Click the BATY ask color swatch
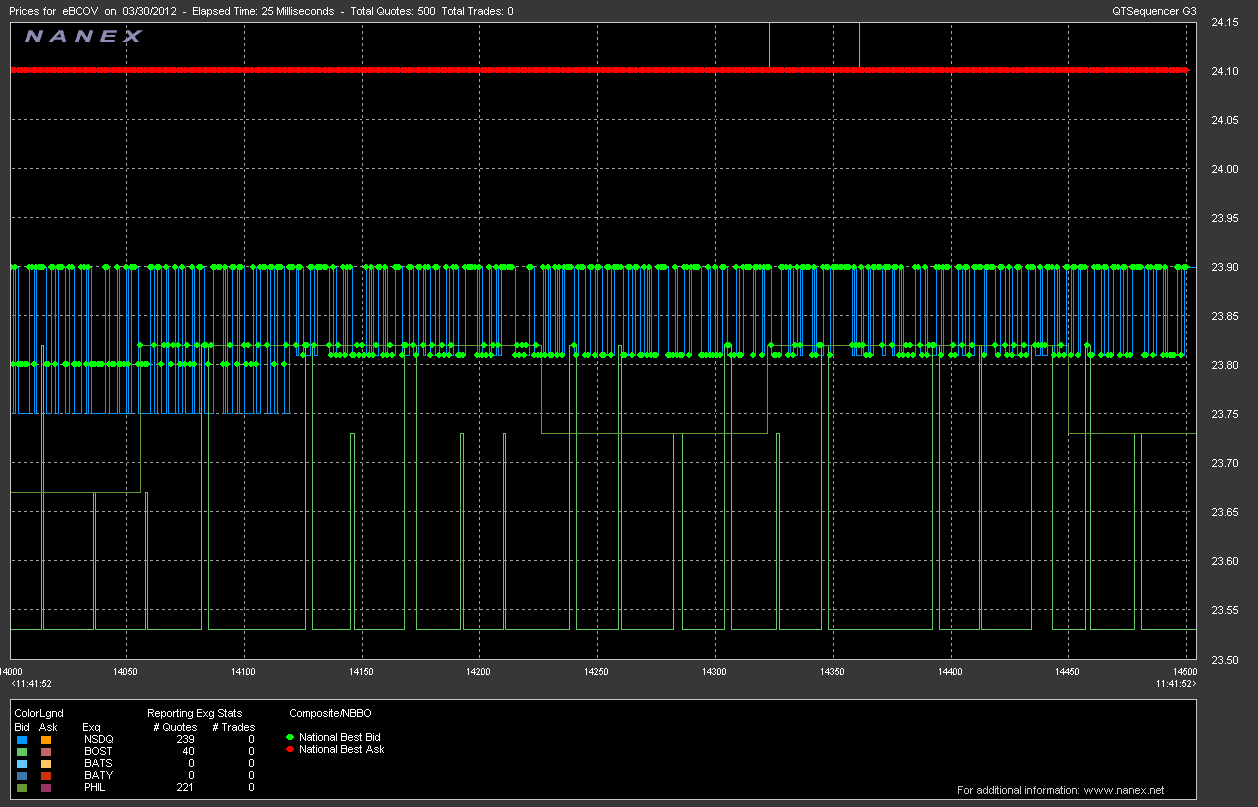1258x807 pixels. pyautogui.click(x=44, y=775)
